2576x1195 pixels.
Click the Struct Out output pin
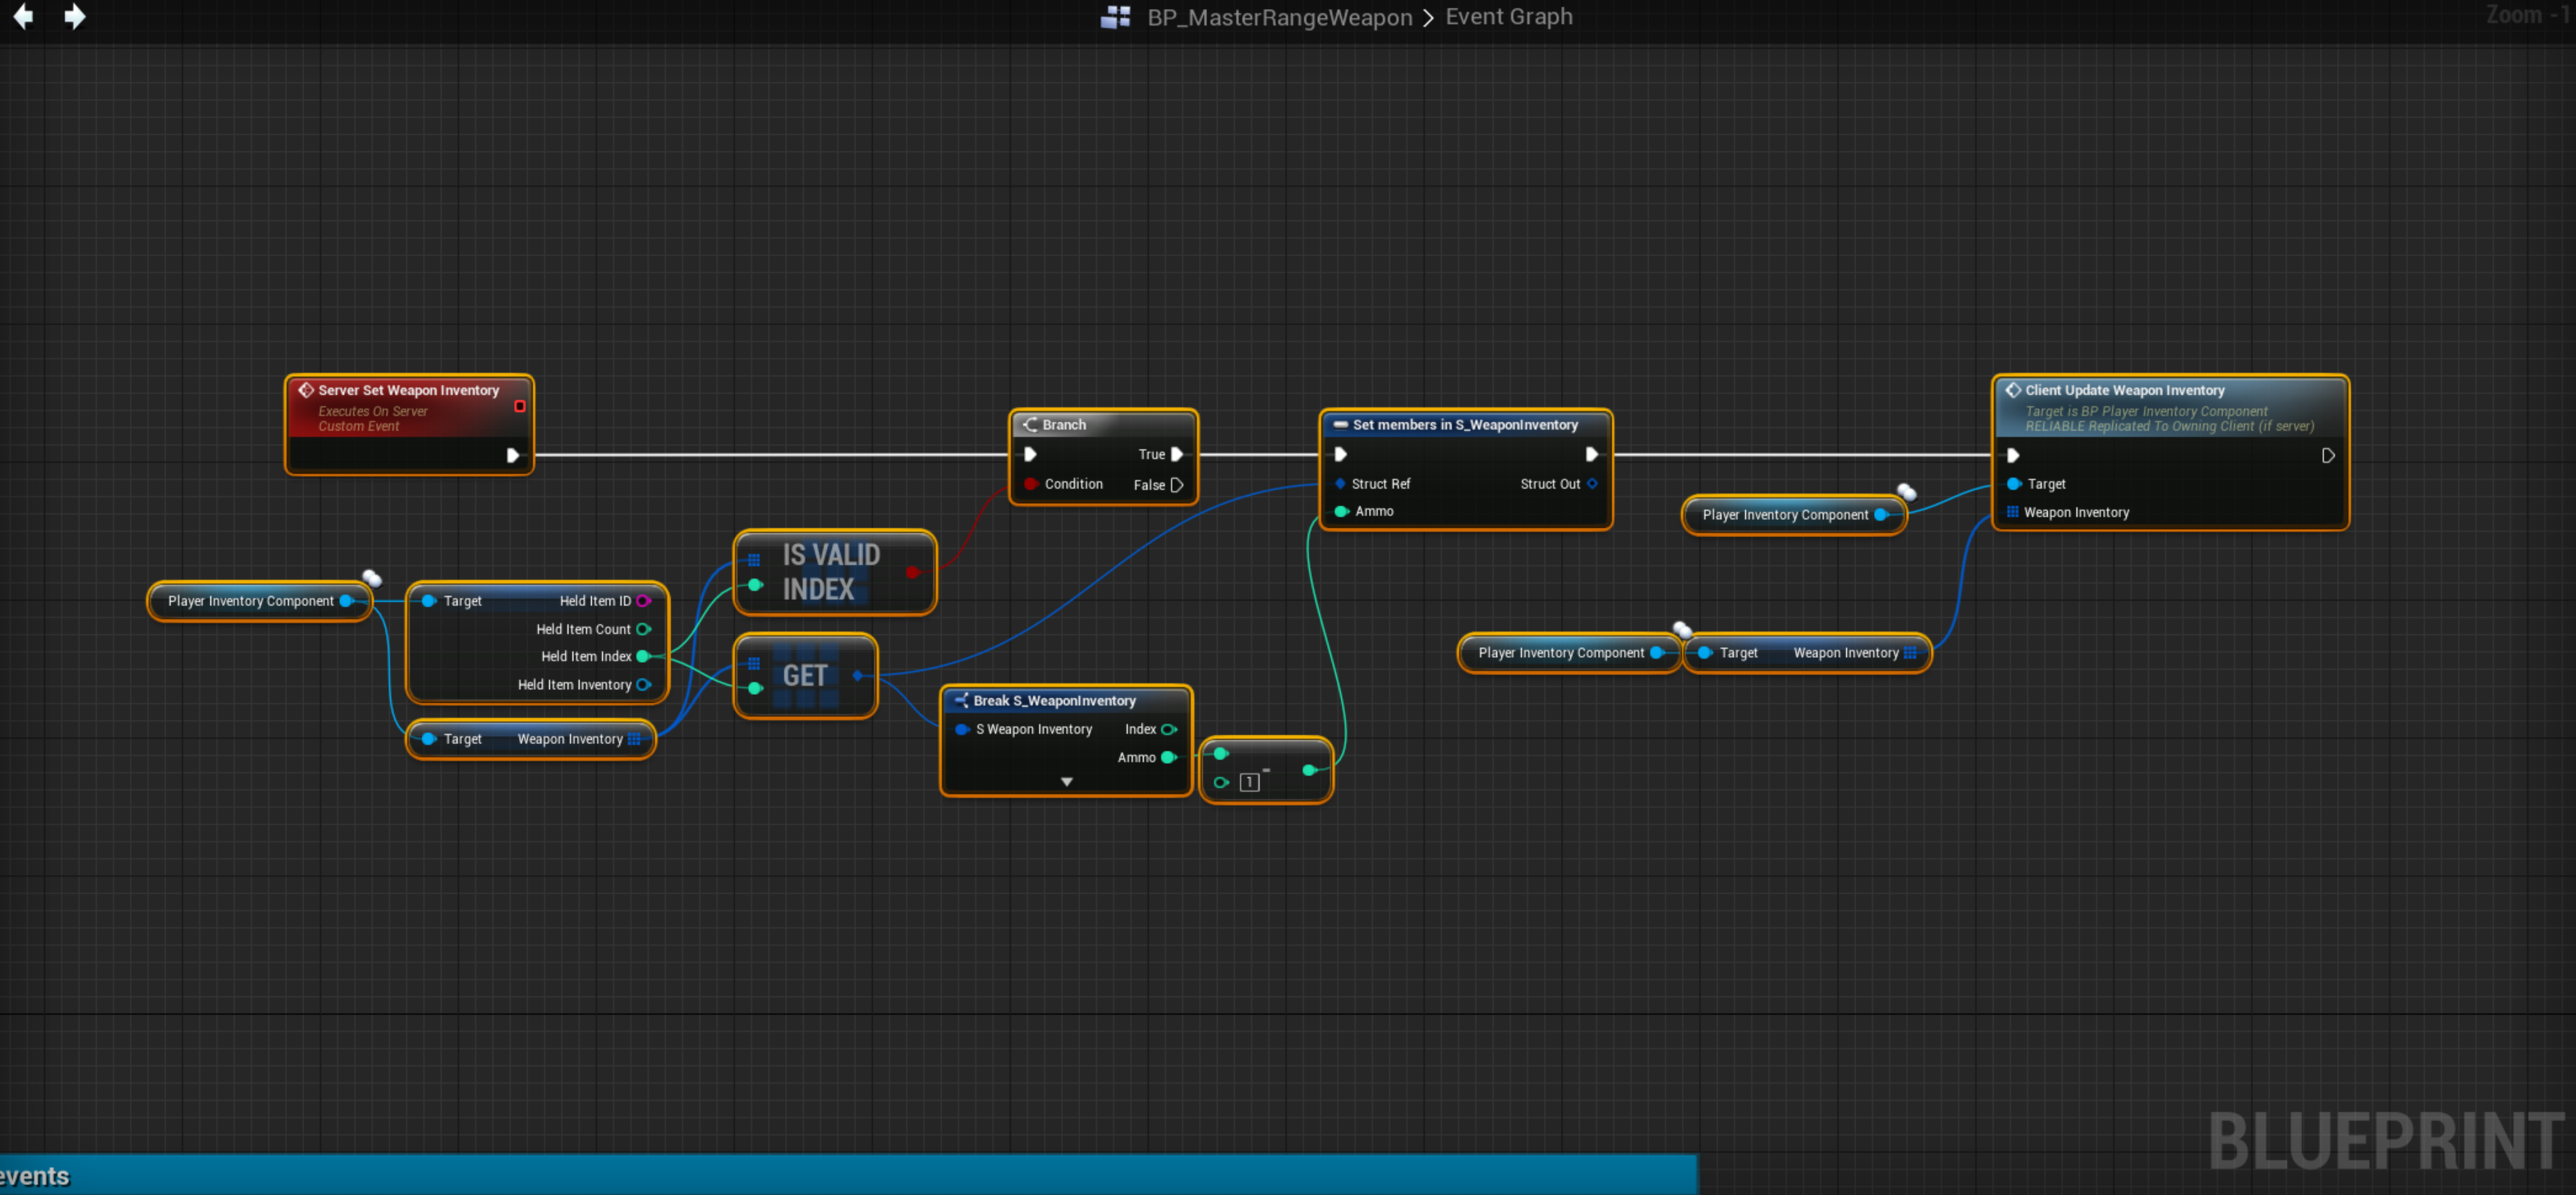(1592, 484)
